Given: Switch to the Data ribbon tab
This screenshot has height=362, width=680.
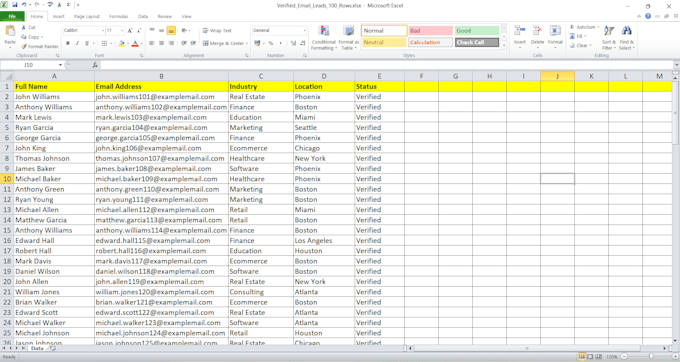Looking at the screenshot, I should (143, 16).
